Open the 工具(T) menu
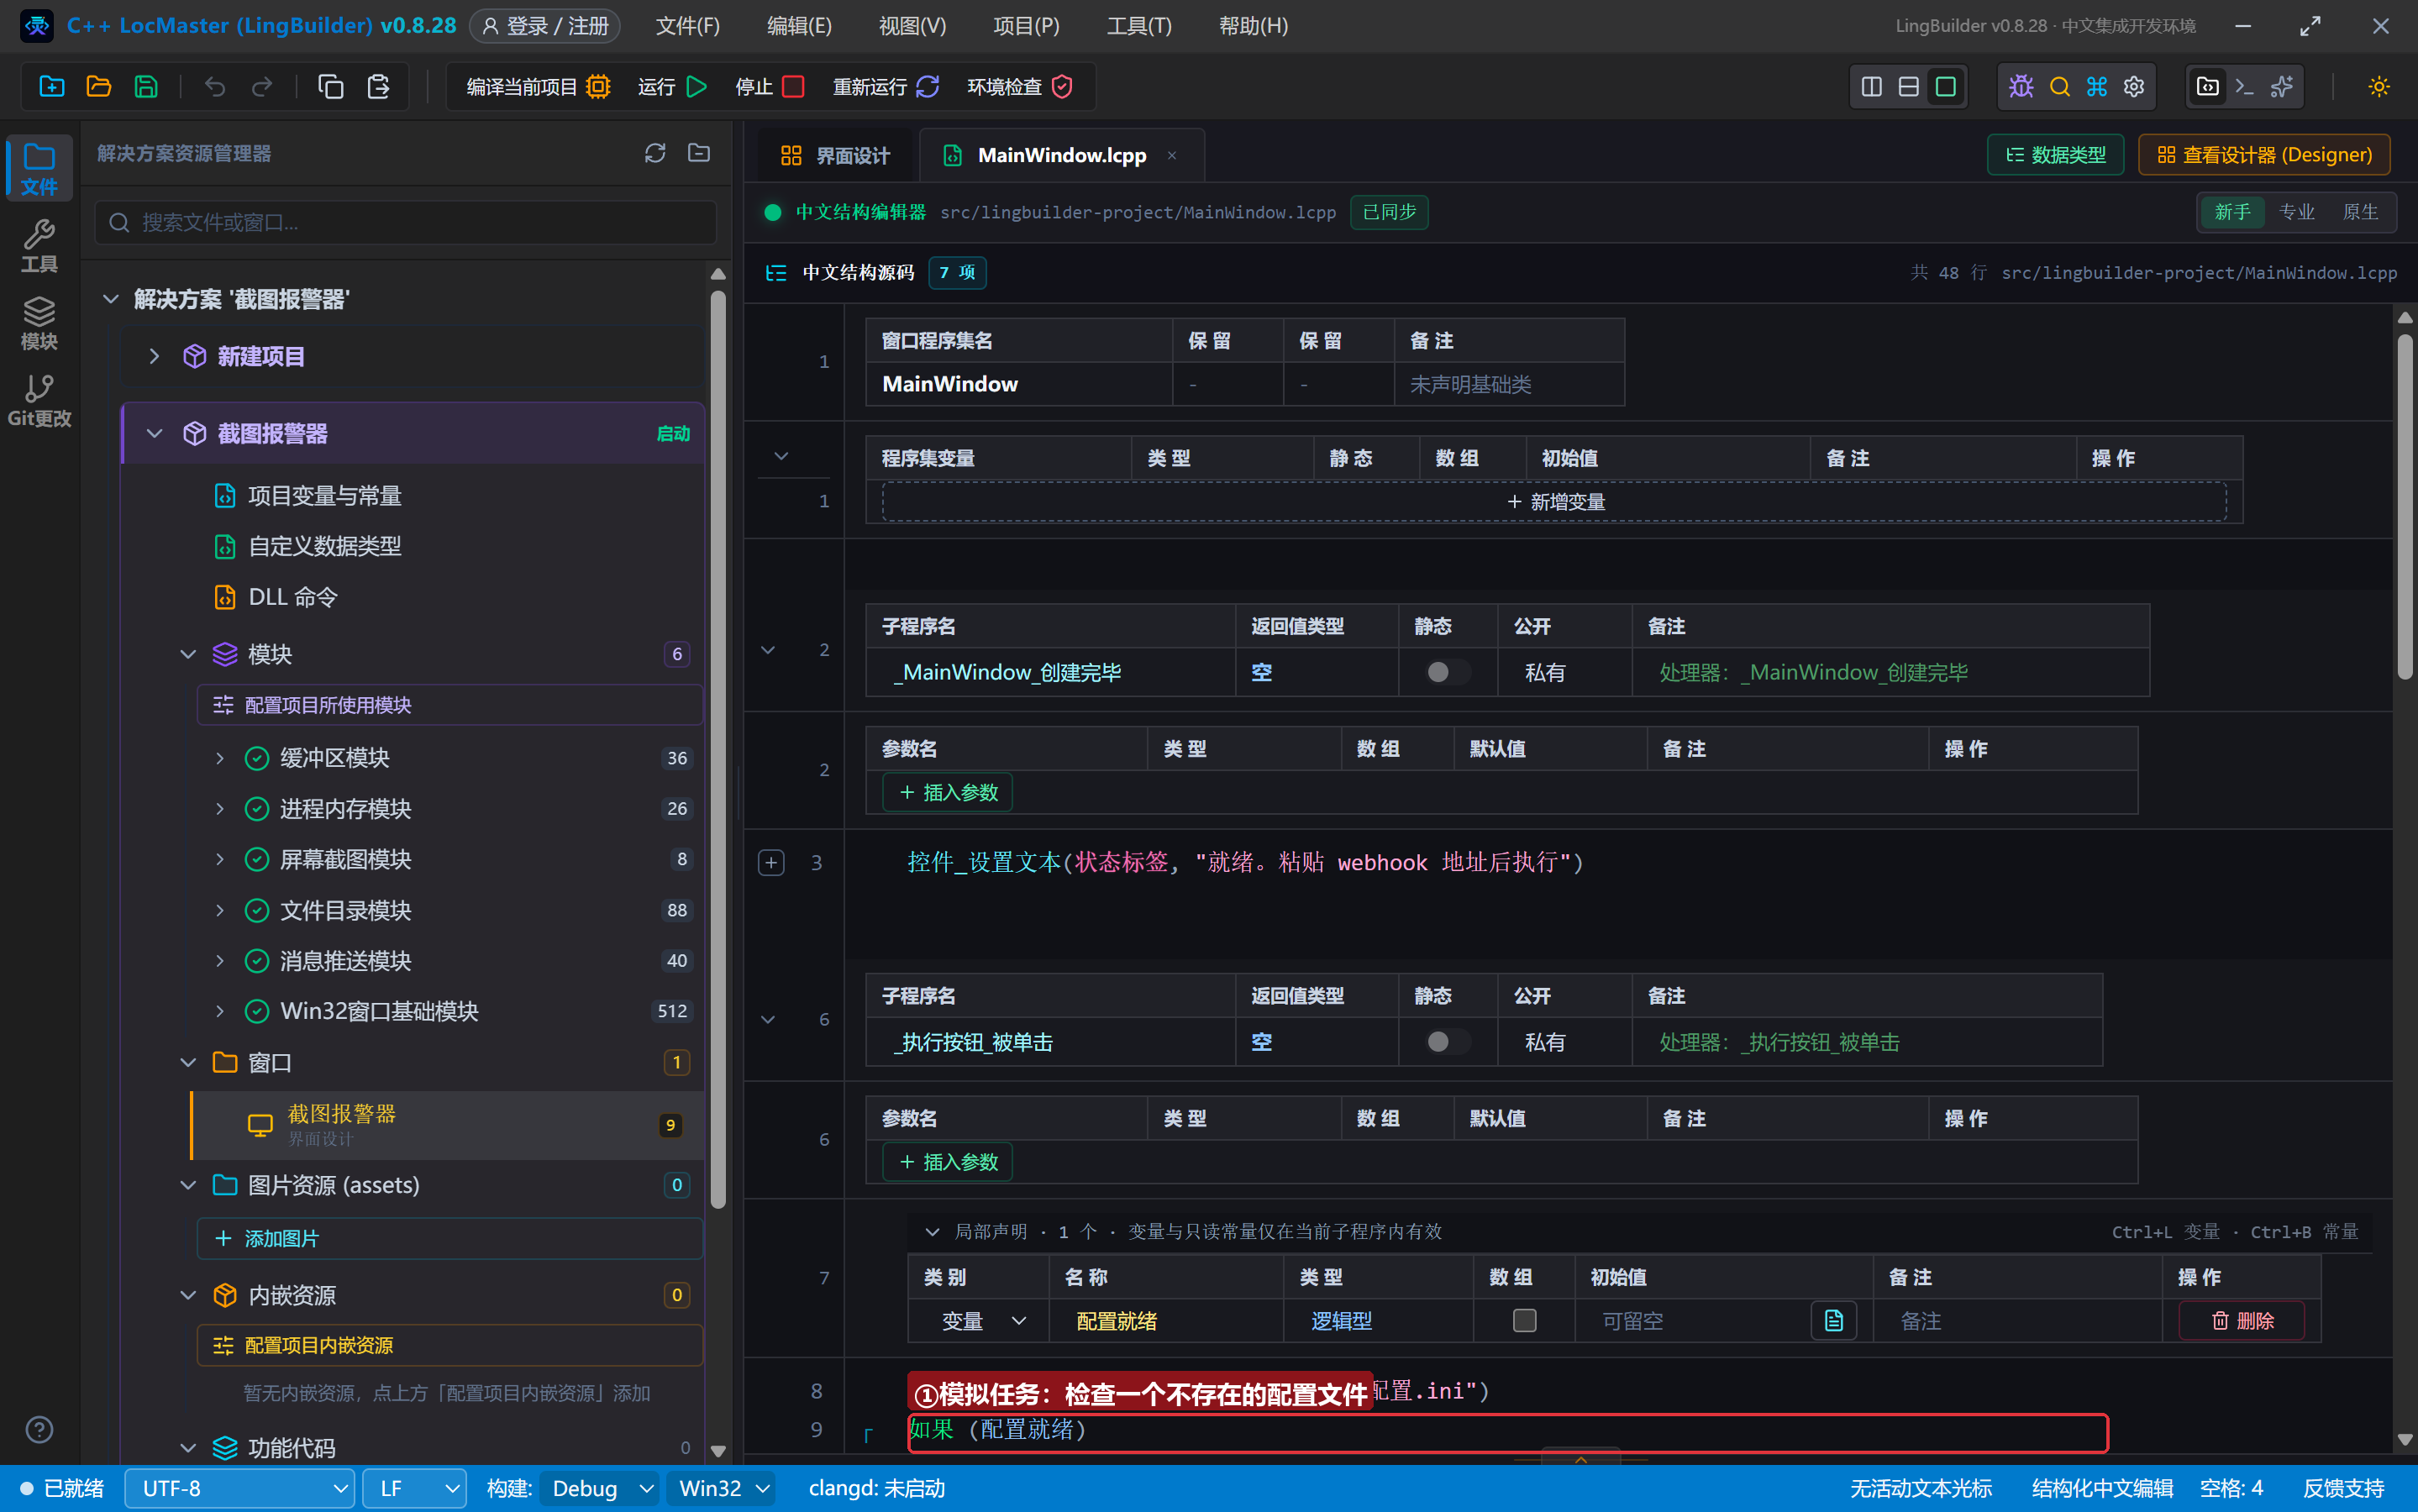The height and width of the screenshot is (1512, 2418). [x=1139, y=26]
